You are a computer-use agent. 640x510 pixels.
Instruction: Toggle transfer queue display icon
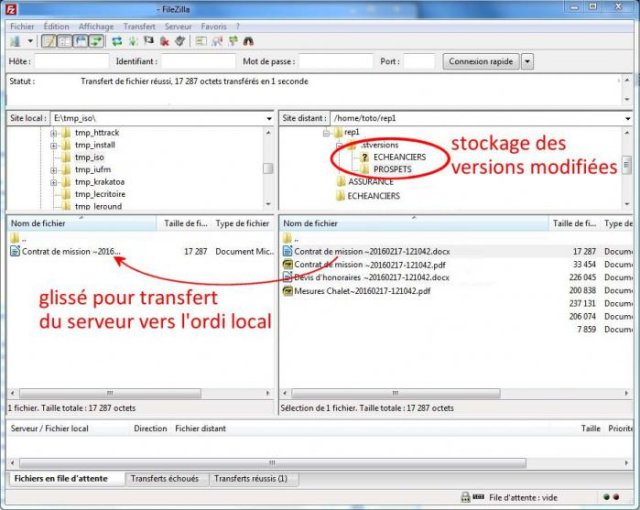[95, 41]
